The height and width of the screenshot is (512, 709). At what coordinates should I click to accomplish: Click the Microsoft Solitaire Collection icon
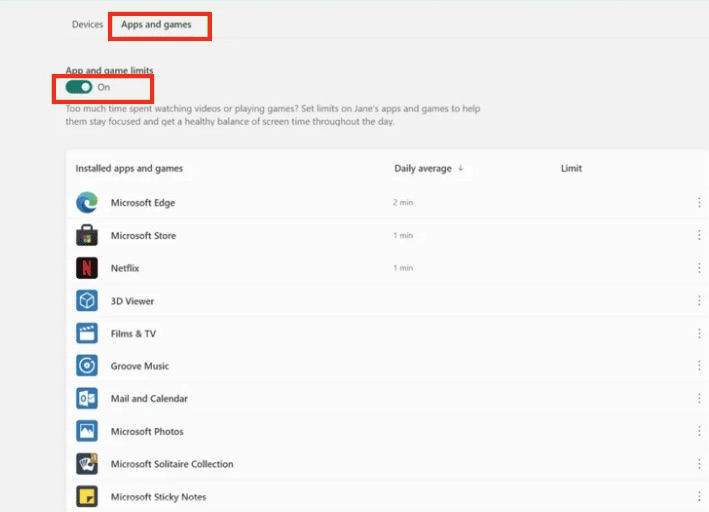click(87, 464)
